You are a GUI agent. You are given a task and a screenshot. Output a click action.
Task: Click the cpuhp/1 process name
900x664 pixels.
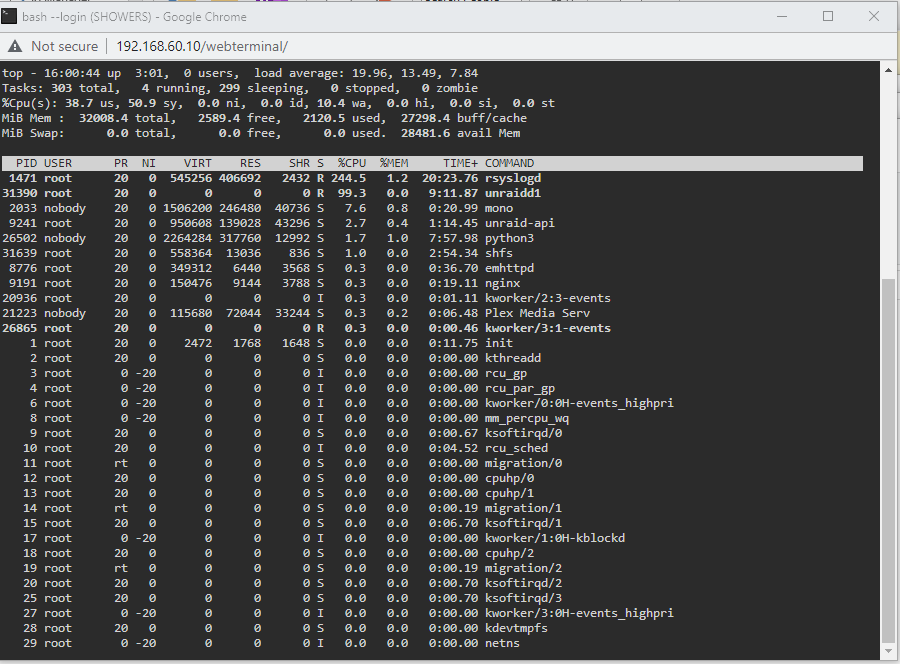pos(509,493)
